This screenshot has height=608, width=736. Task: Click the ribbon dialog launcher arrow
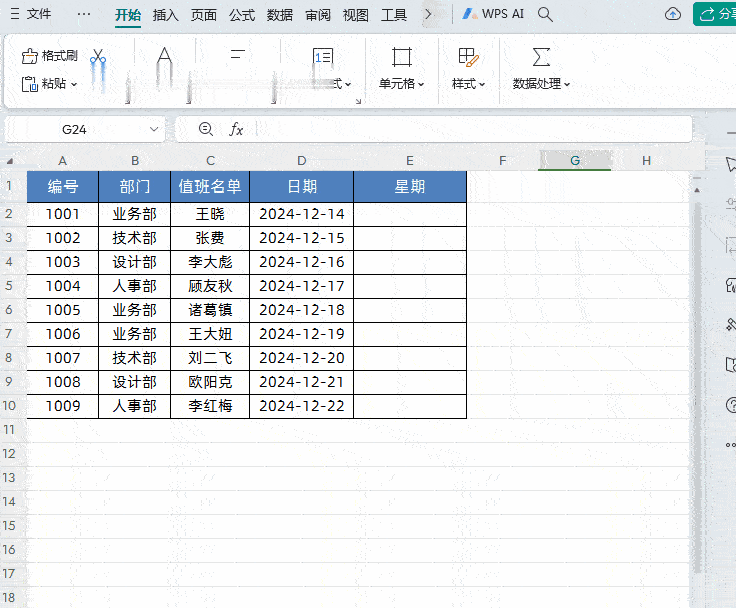(359, 101)
